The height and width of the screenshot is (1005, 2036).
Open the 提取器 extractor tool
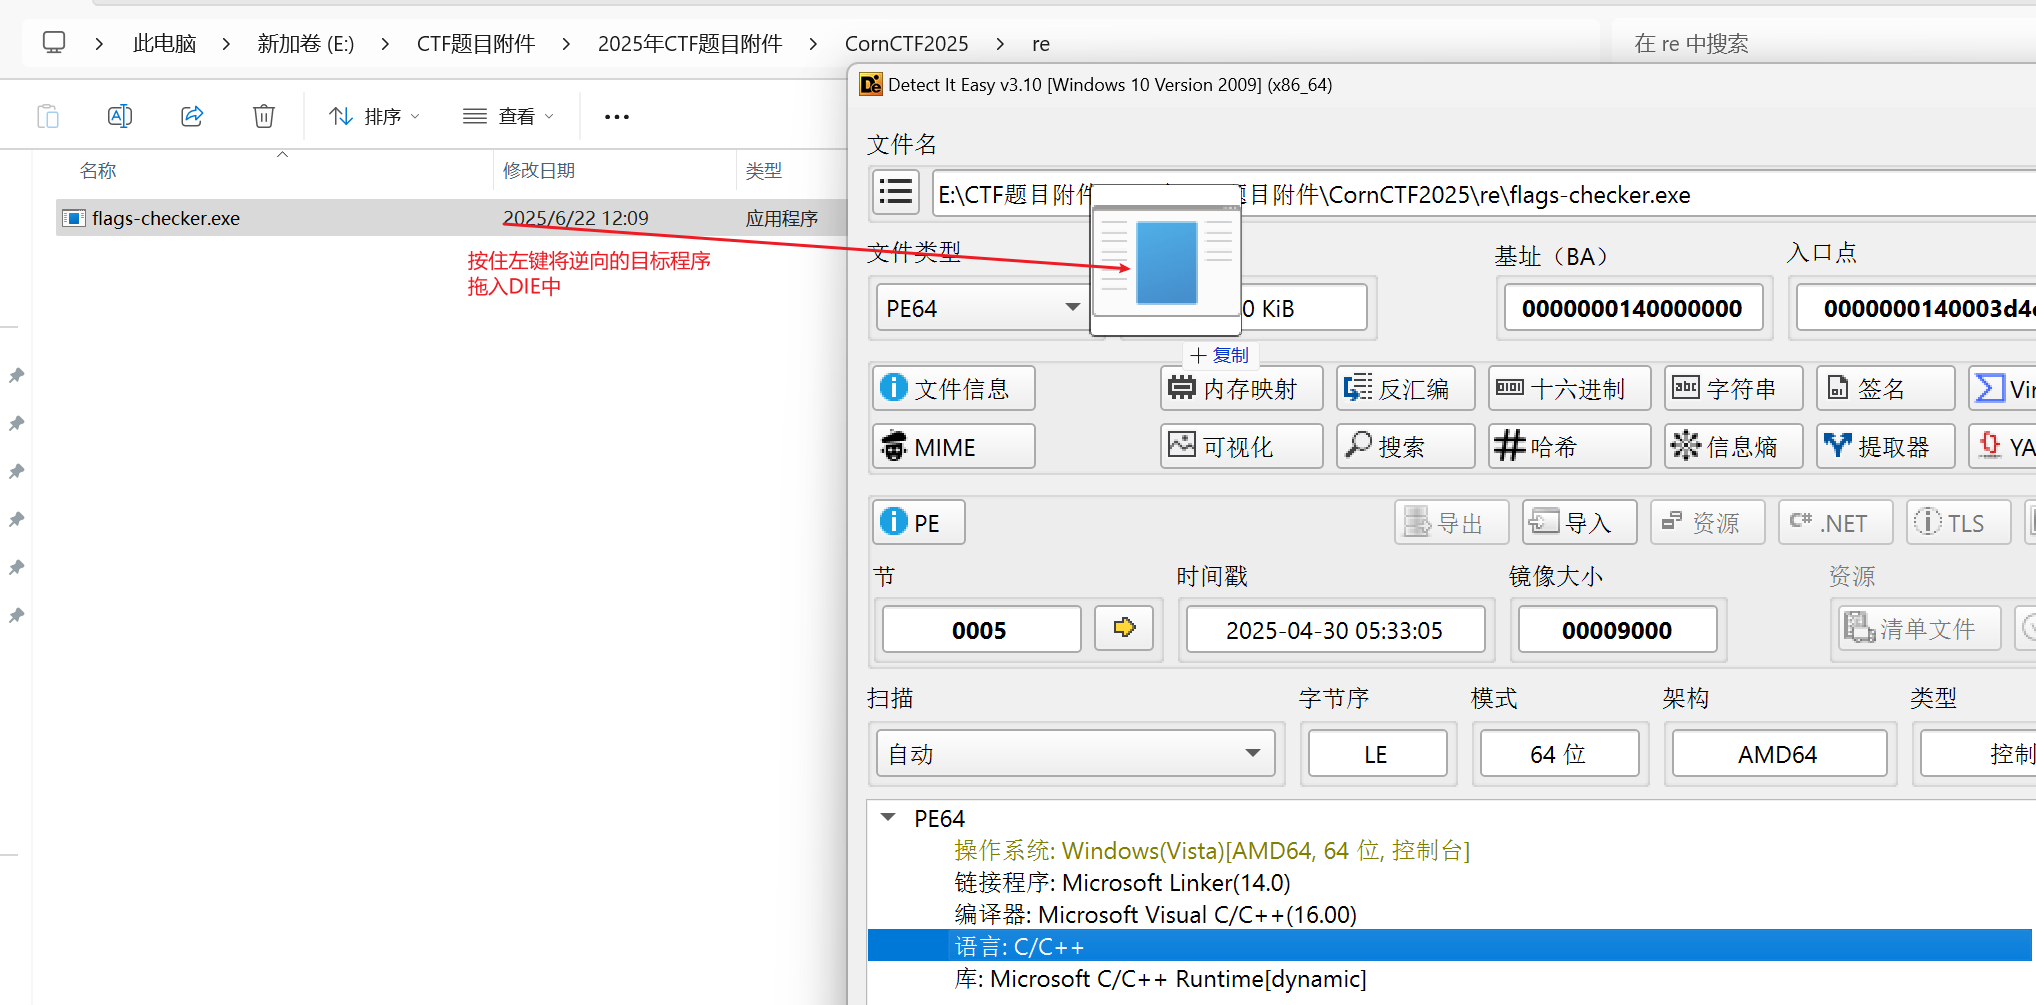click(1885, 447)
